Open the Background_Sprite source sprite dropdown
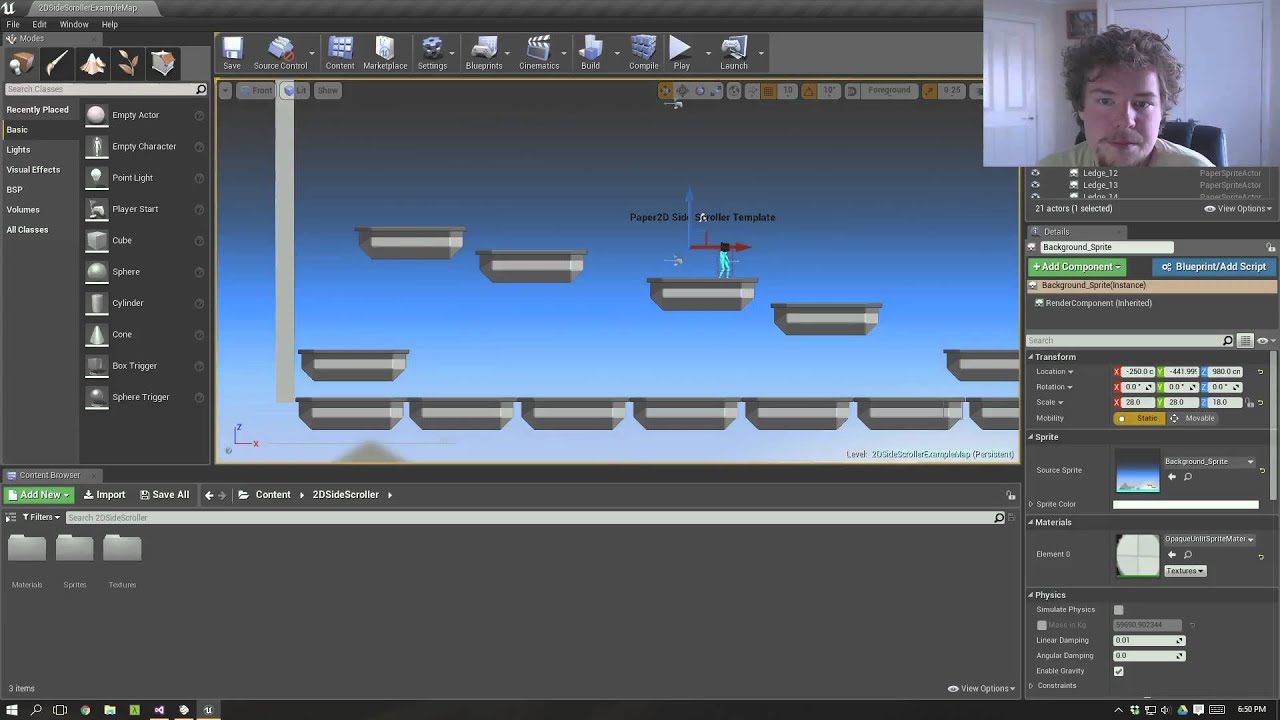 (x=1208, y=462)
